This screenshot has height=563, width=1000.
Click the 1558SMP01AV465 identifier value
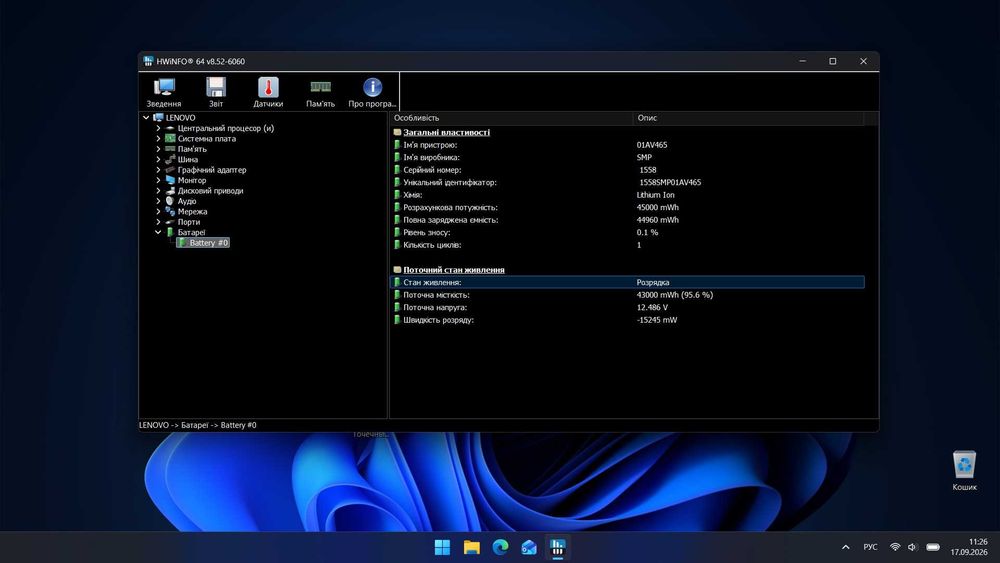click(x=670, y=182)
